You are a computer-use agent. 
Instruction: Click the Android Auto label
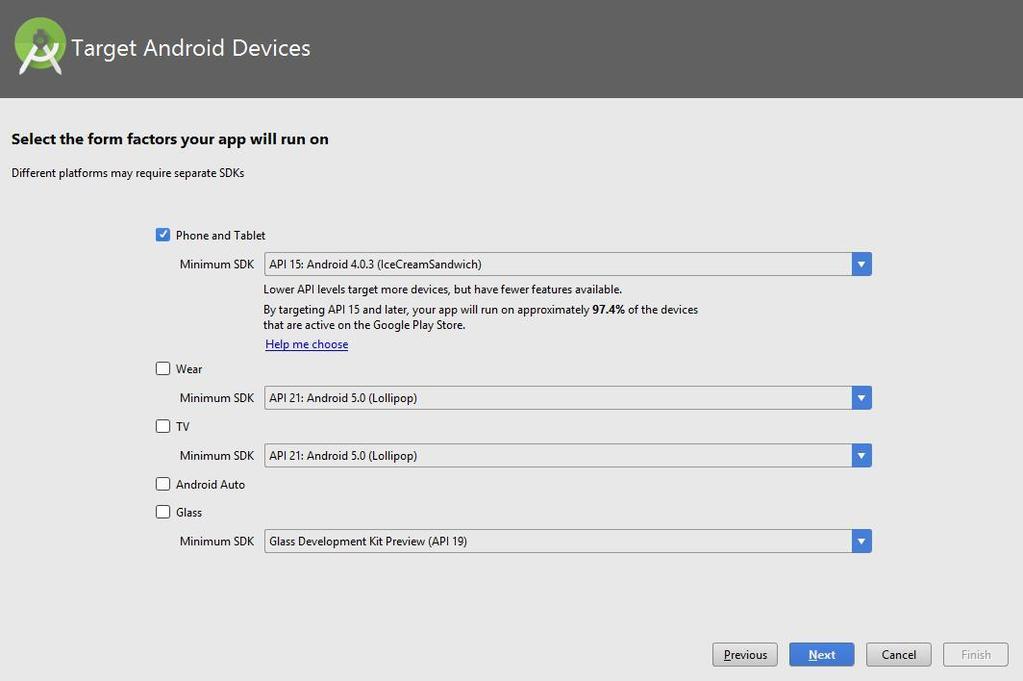tap(210, 485)
